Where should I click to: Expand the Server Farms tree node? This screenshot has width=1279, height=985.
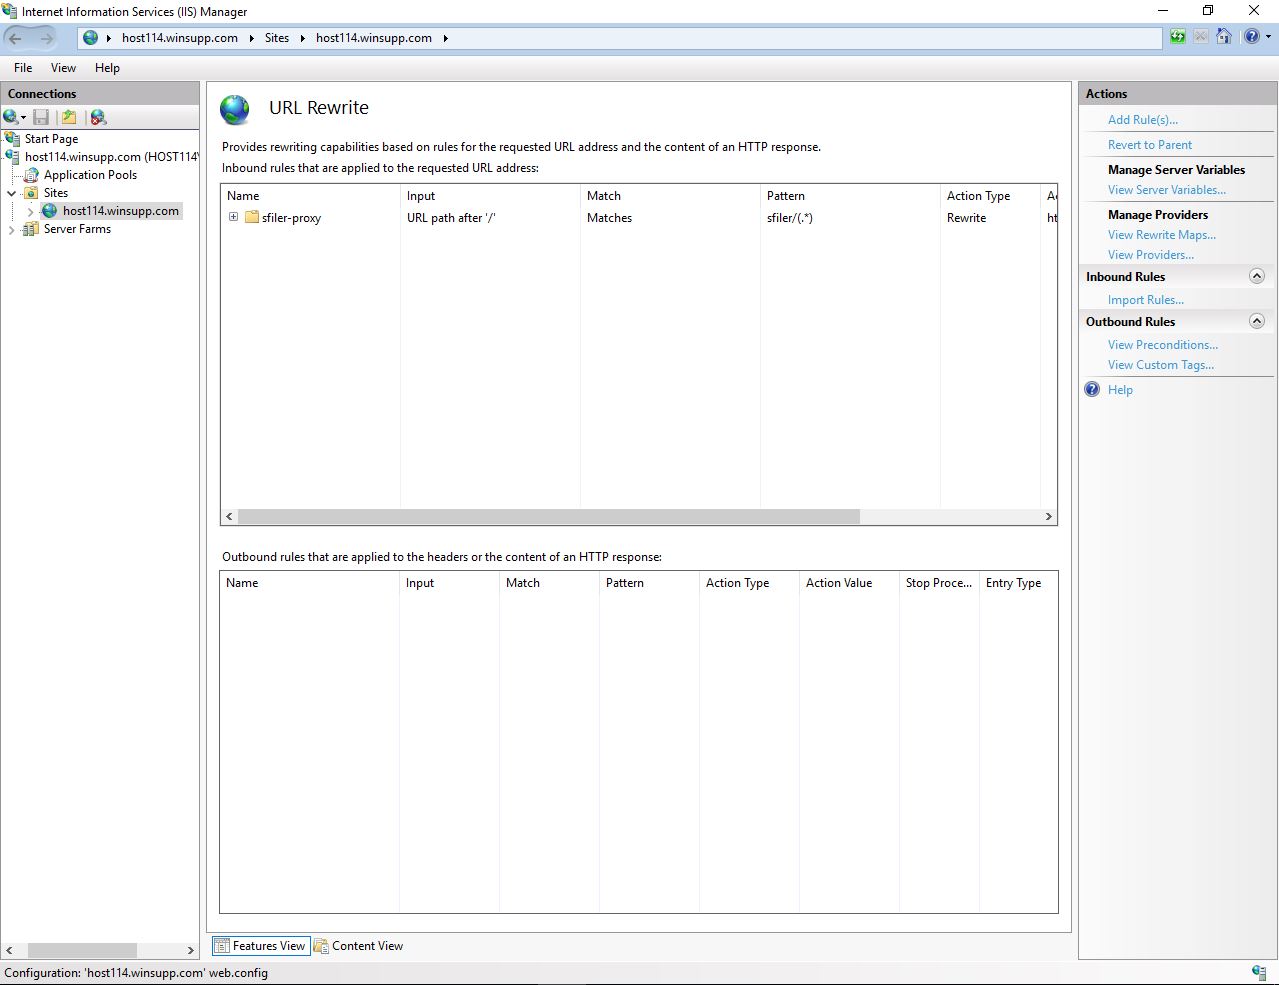coord(12,229)
